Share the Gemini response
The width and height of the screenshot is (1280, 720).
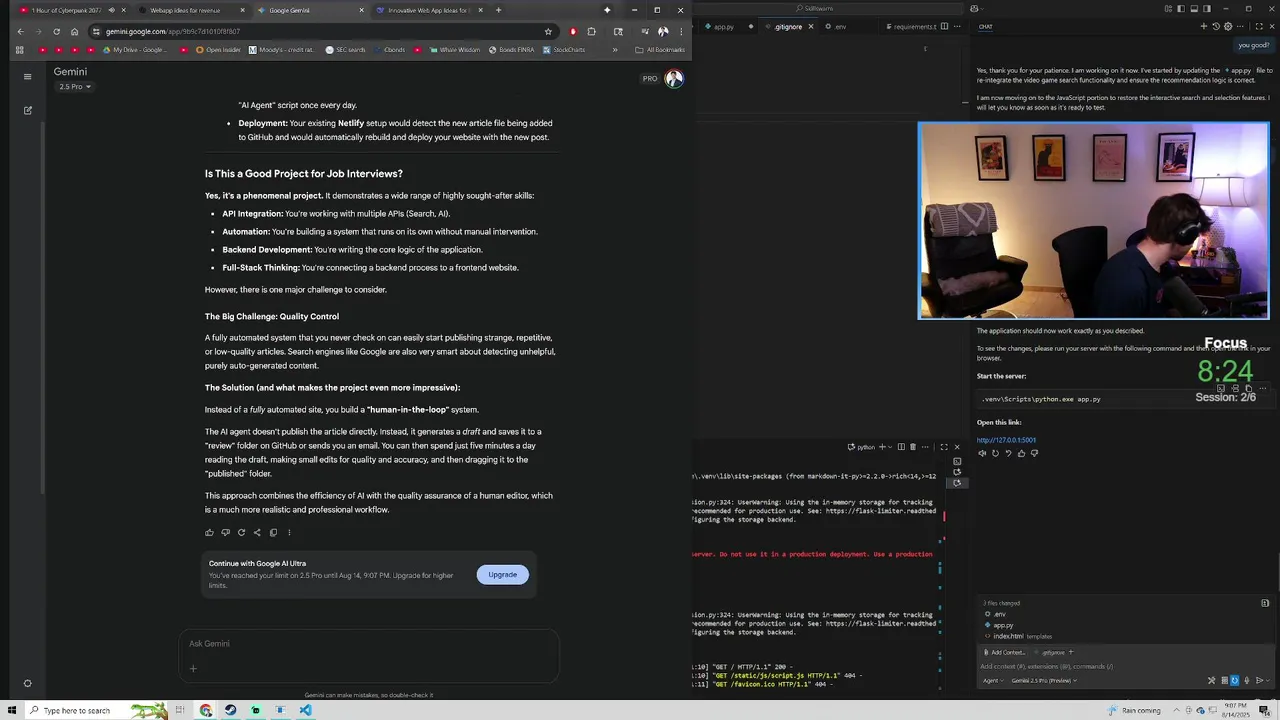pos(257,532)
